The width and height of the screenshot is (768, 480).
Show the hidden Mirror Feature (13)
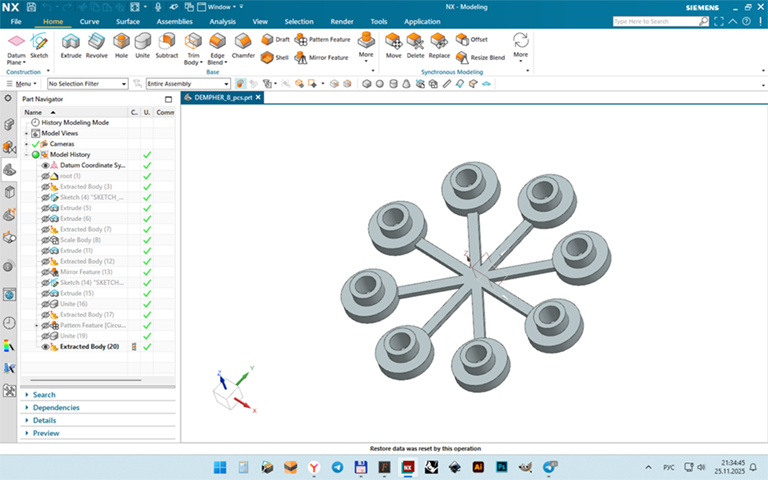tap(46, 272)
